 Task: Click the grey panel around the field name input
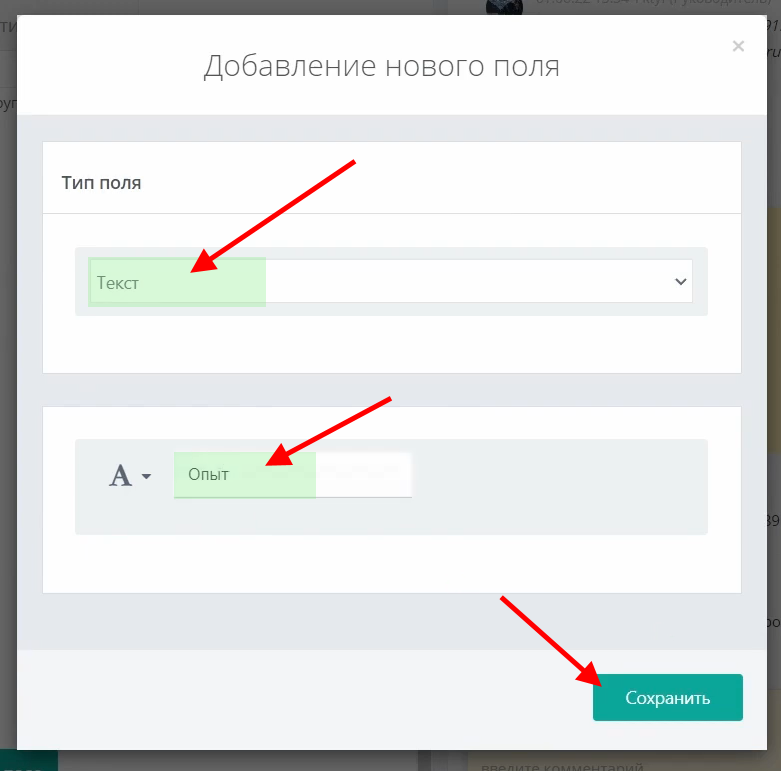(x=560, y=487)
